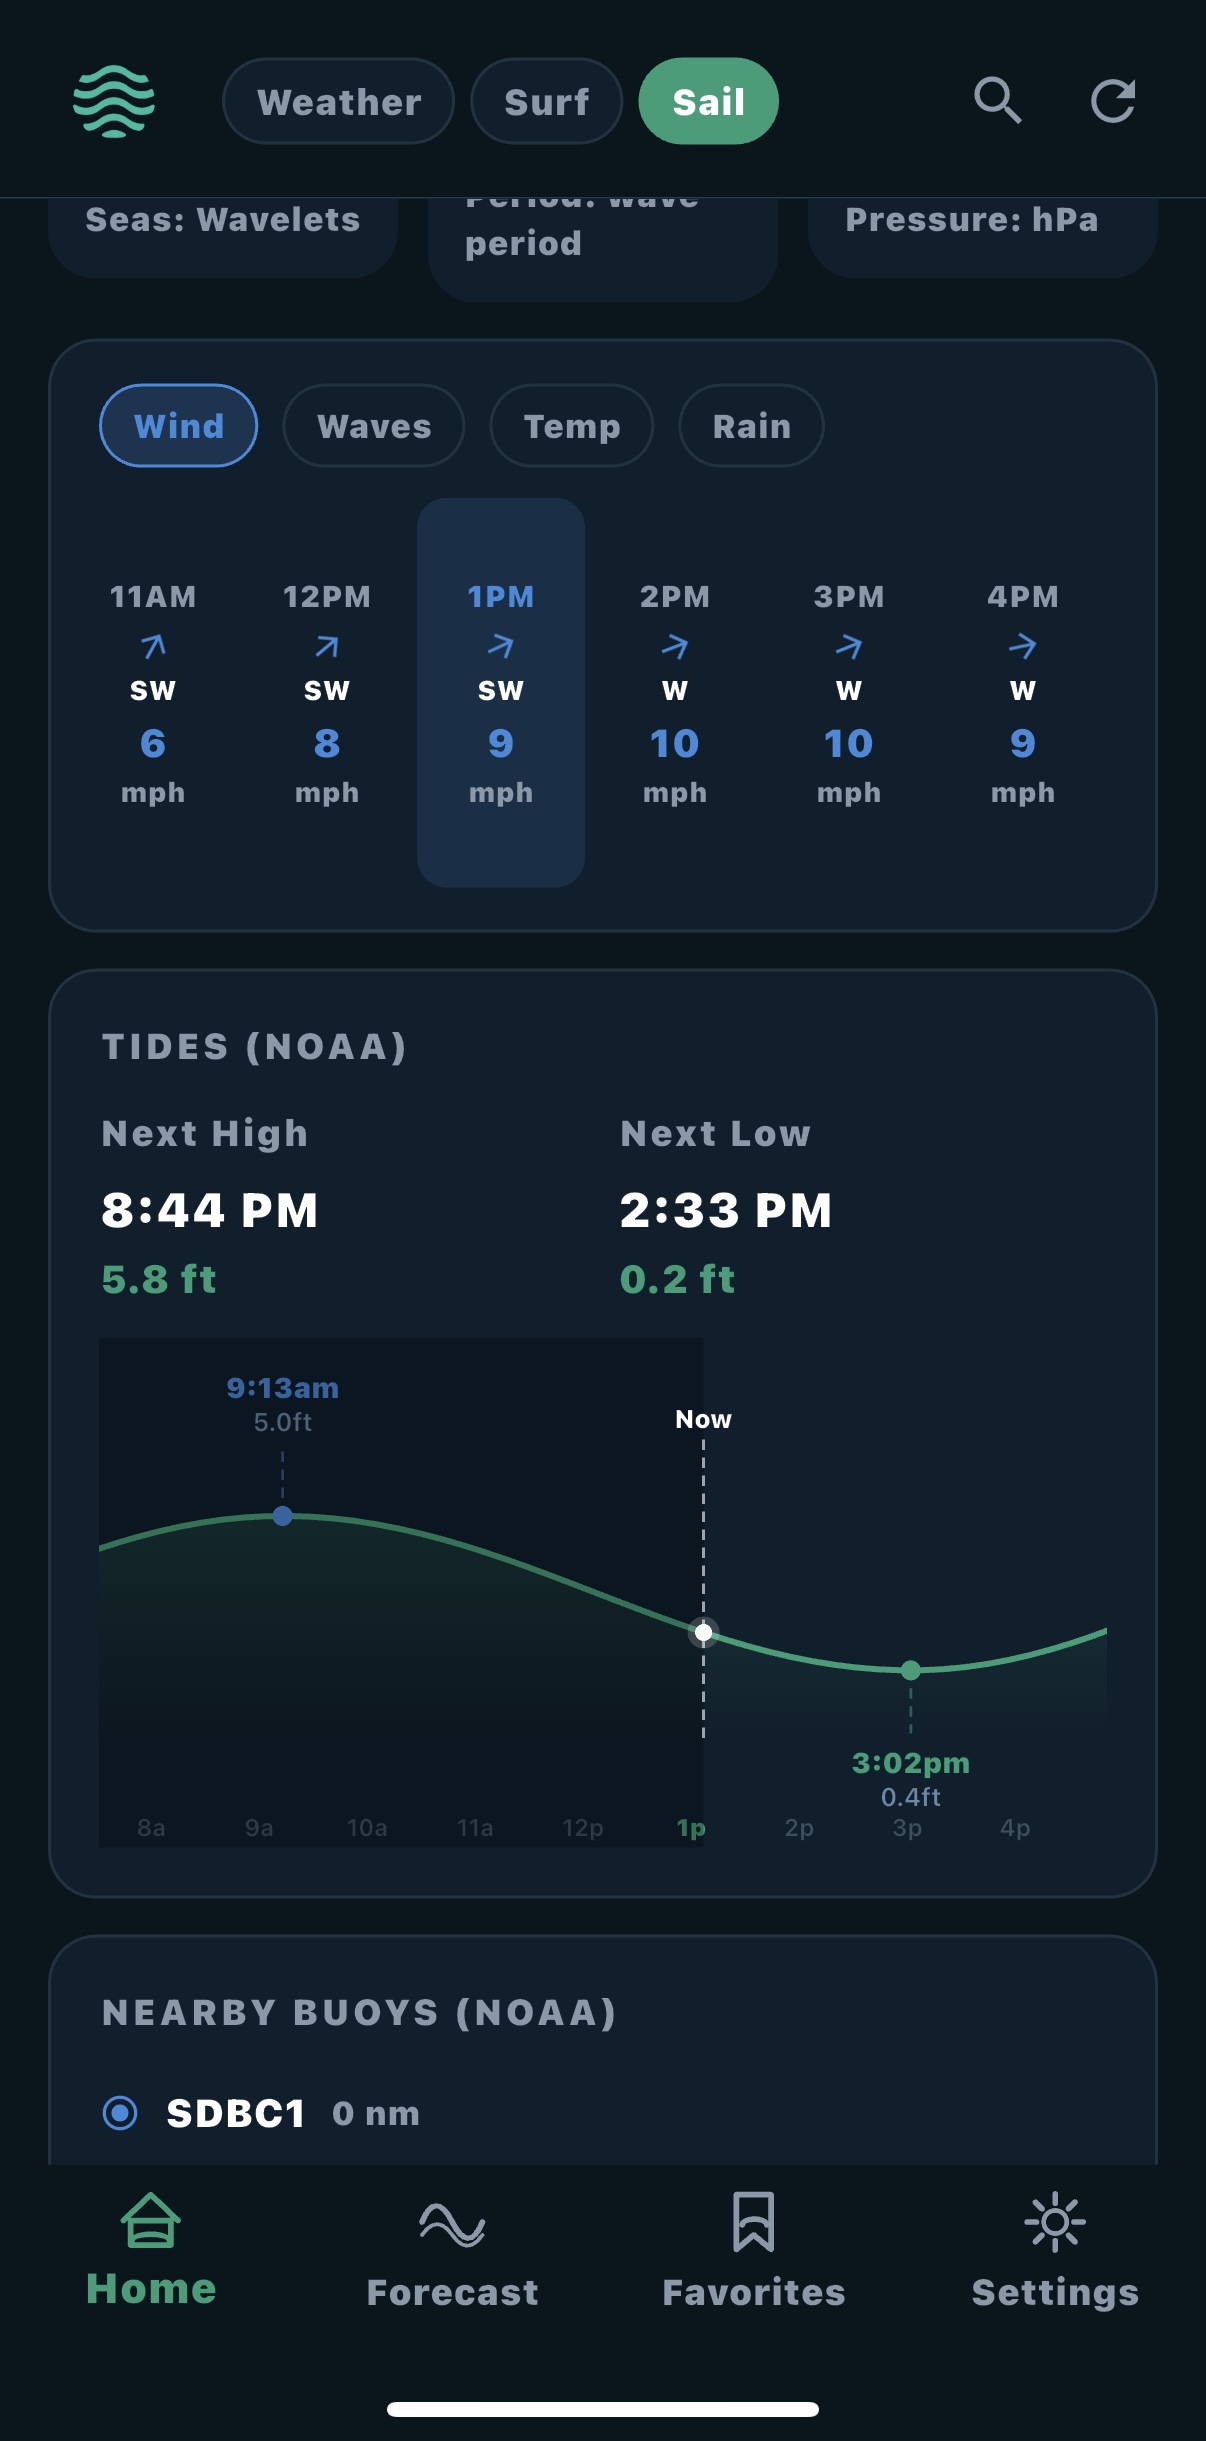Tap the green waves app logo
1206x2441 pixels.
[x=114, y=101]
